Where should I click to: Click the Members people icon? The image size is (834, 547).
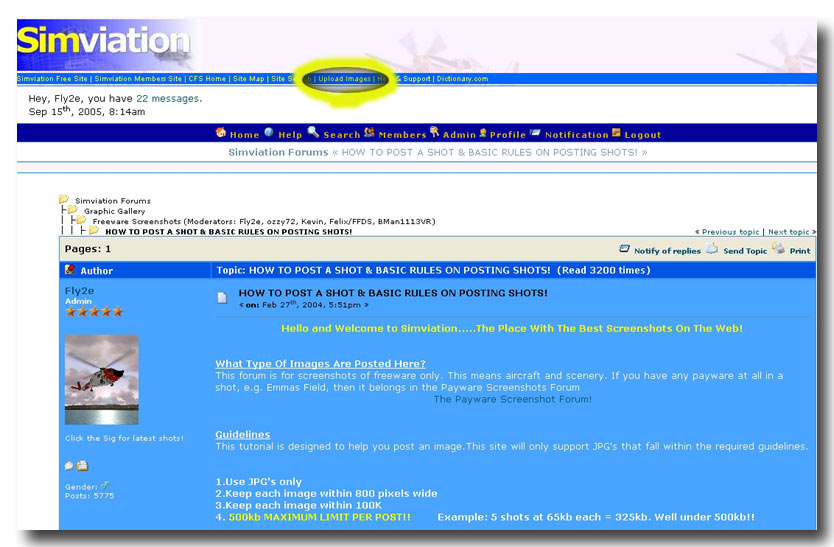[x=369, y=132]
